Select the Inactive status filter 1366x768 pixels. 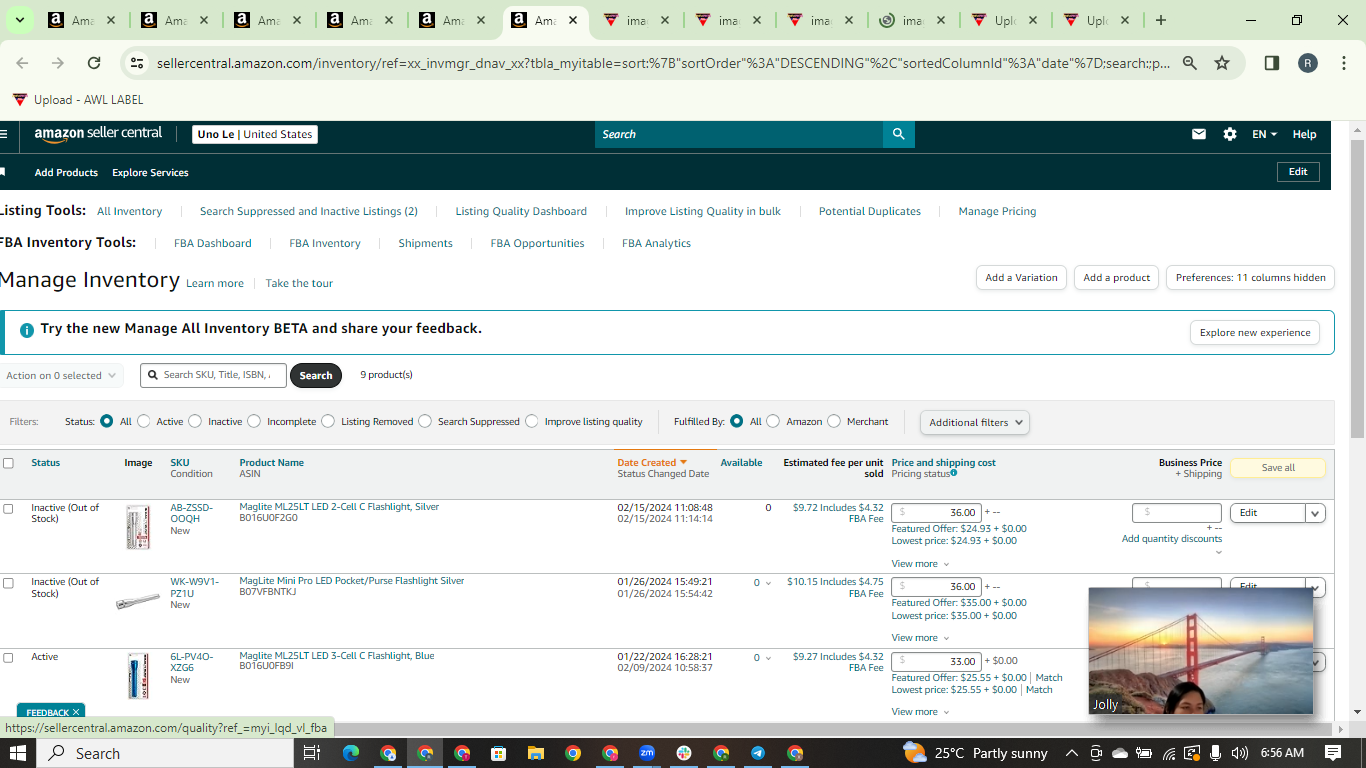[x=195, y=422]
